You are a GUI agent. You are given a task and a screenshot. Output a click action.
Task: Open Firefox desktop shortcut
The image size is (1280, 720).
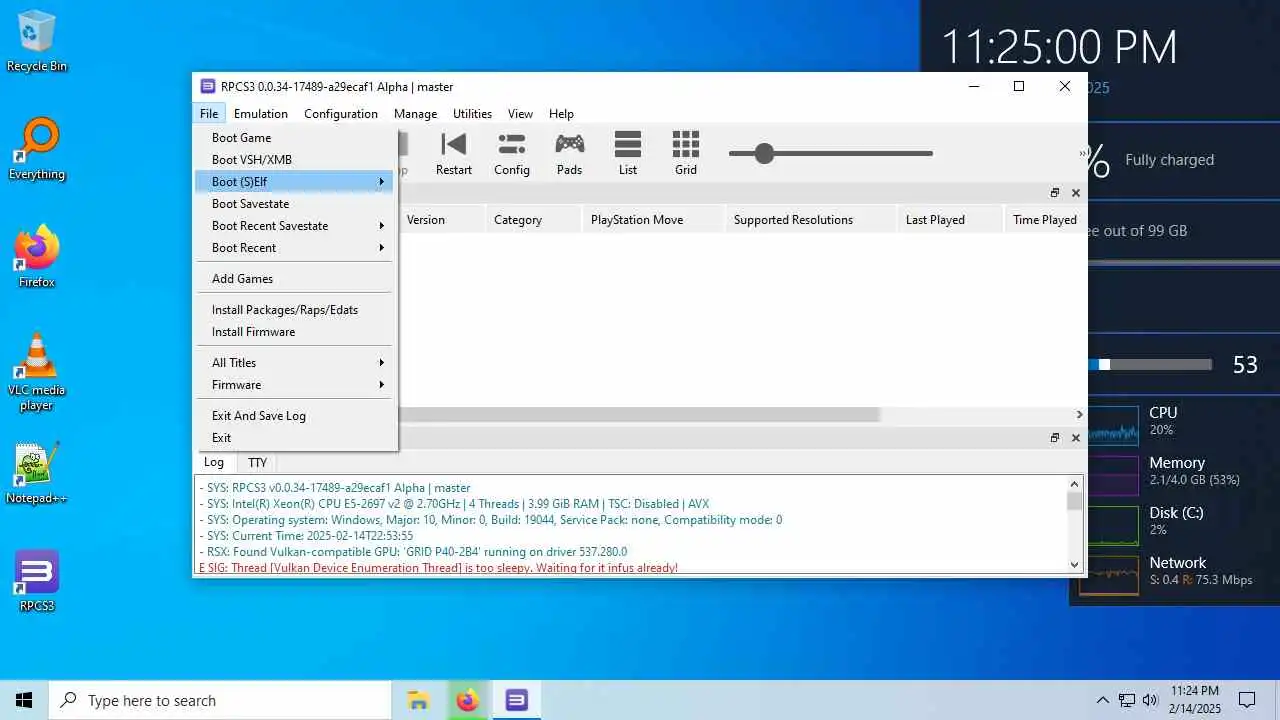(x=37, y=258)
